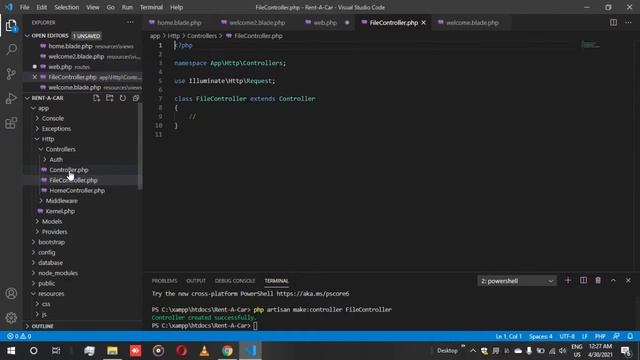This screenshot has width=640, height=360.
Task: Change language mode via PHP status item
Action: [x=600, y=336]
